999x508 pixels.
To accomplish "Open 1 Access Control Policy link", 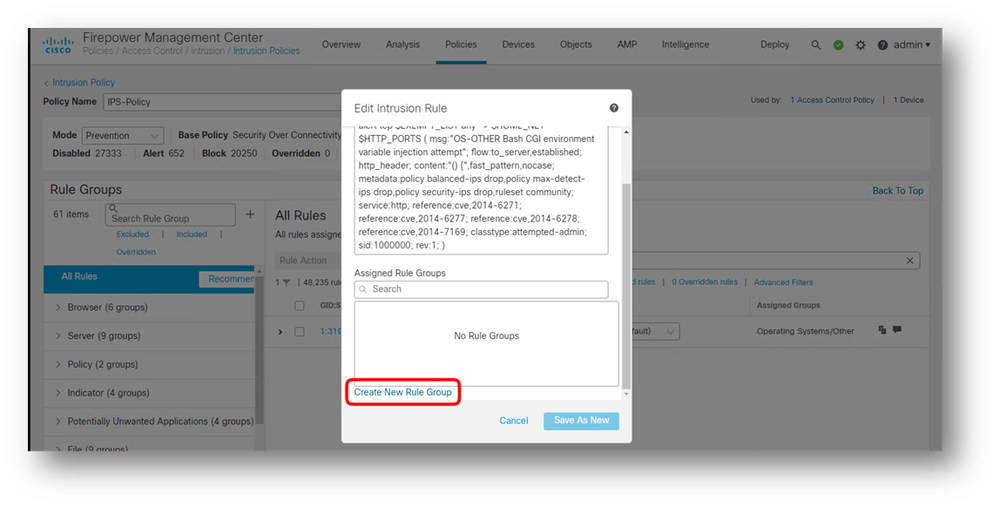I will pos(832,100).
